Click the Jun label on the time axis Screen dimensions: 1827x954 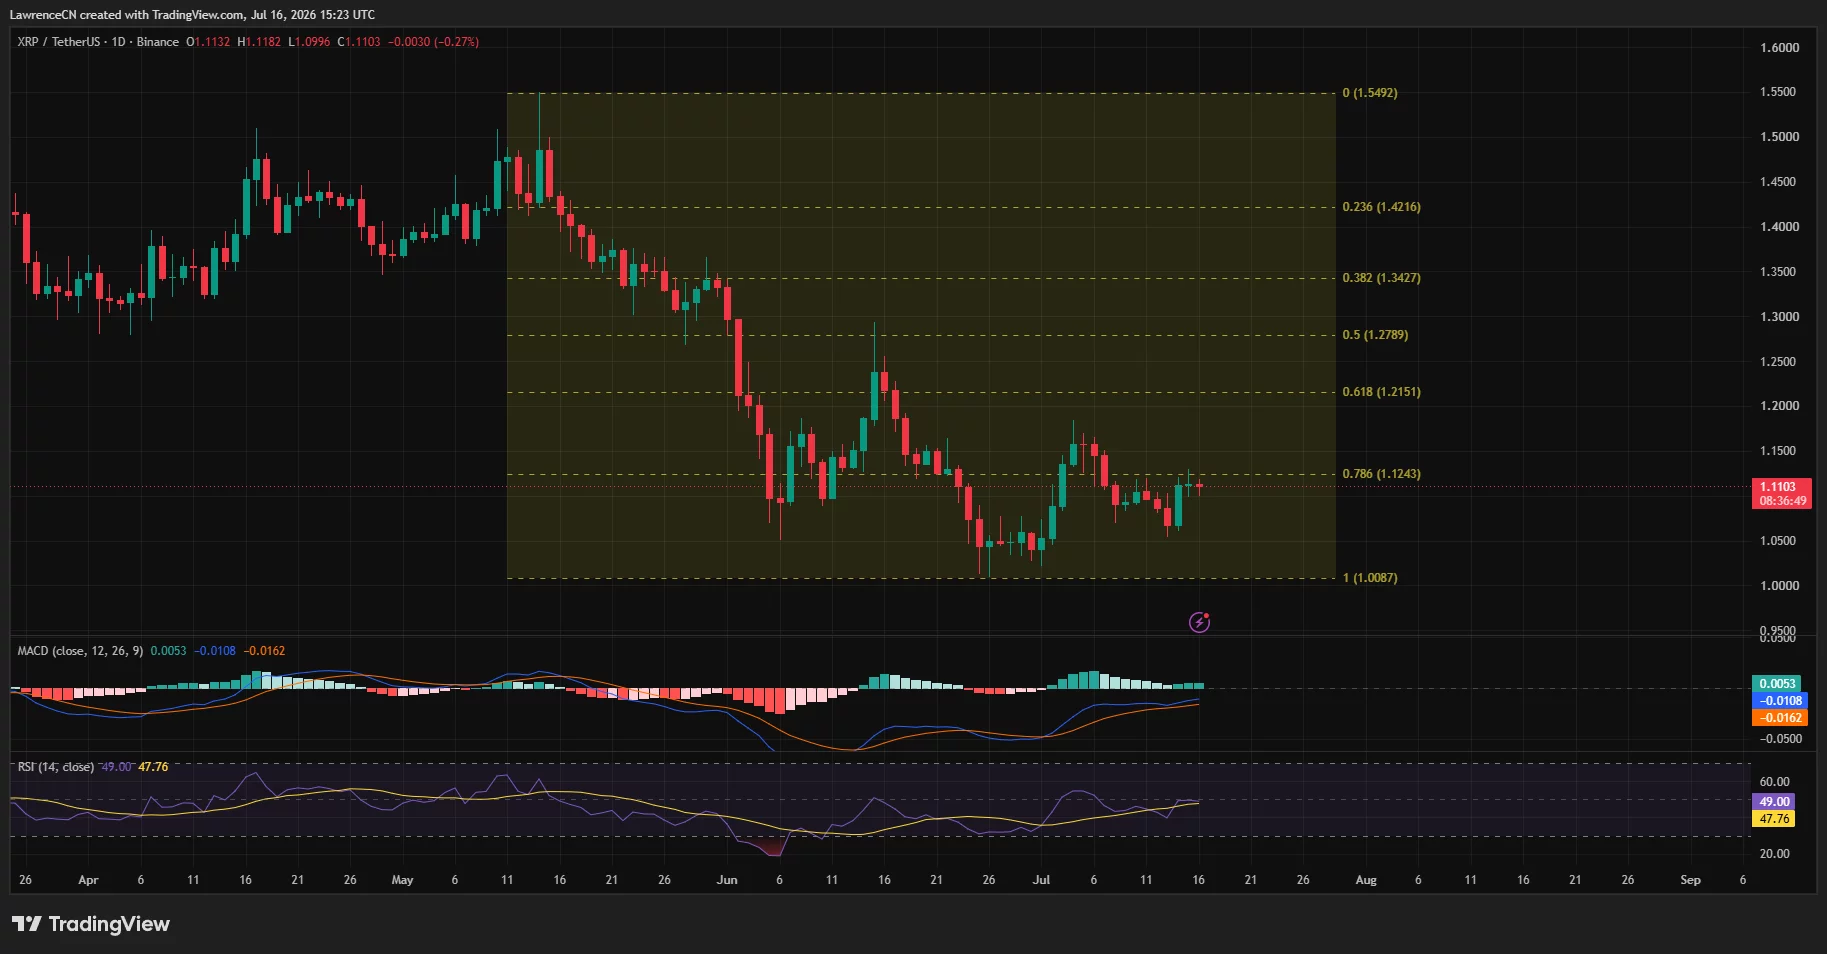727,880
